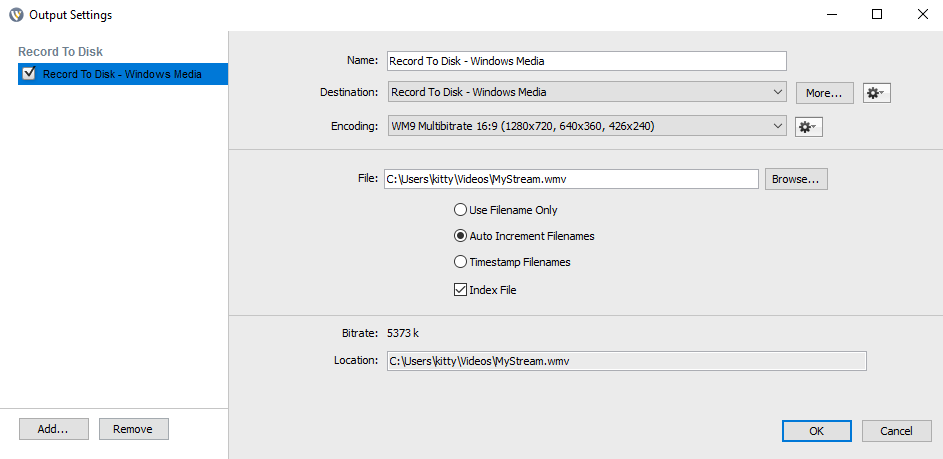Uncheck the Record To Disk - Windows Media checkbox
The height and width of the screenshot is (459, 943).
(x=29, y=74)
